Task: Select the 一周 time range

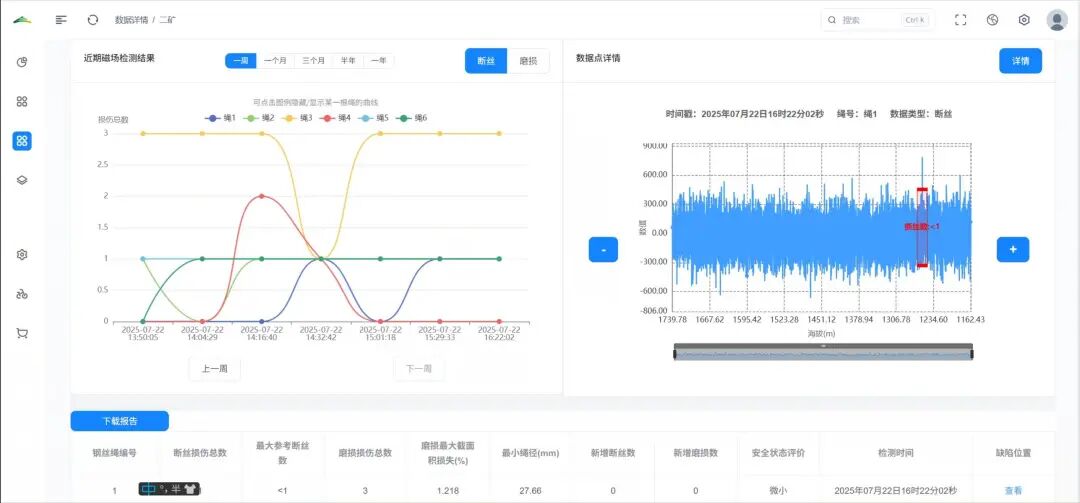Action: (x=241, y=61)
